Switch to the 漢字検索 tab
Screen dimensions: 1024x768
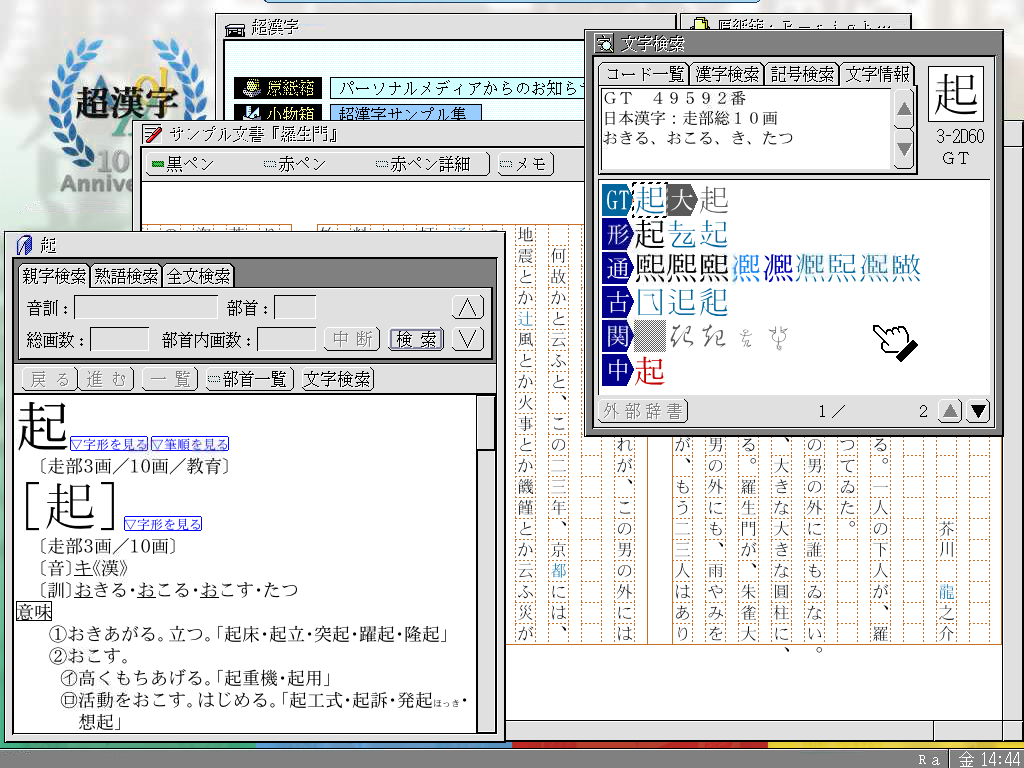[726, 73]
